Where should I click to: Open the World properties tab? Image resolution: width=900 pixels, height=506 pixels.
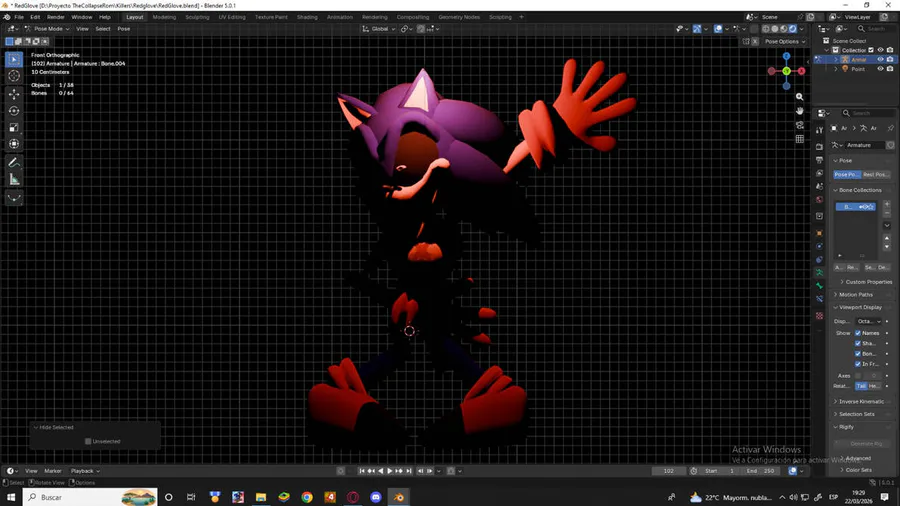820,200
